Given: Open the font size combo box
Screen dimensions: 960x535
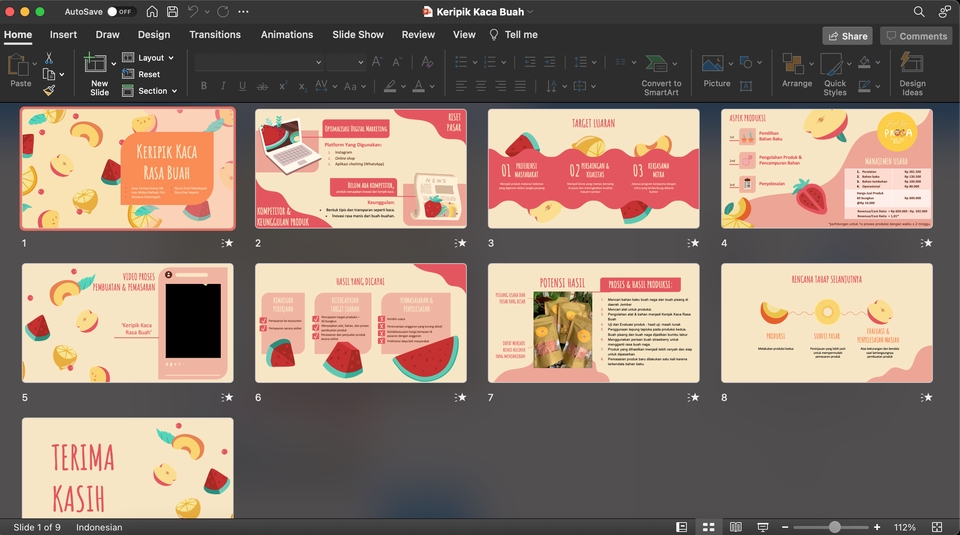Looking at the screenshot, I should point(346,62).
